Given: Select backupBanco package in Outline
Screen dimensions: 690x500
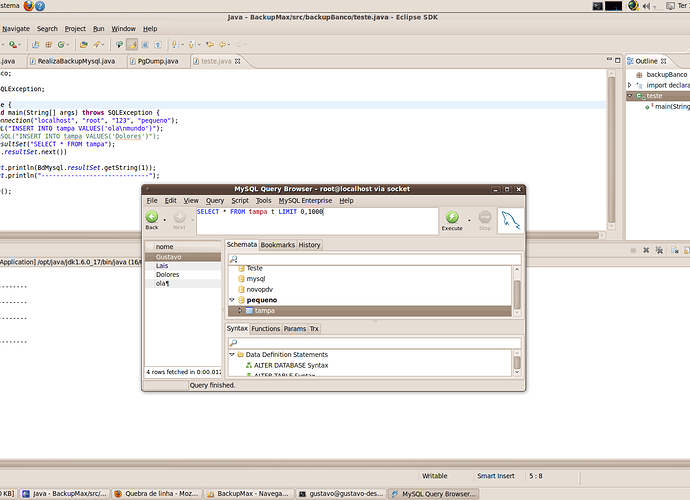Looking at the screenshot, I should [x=666, y=74].
